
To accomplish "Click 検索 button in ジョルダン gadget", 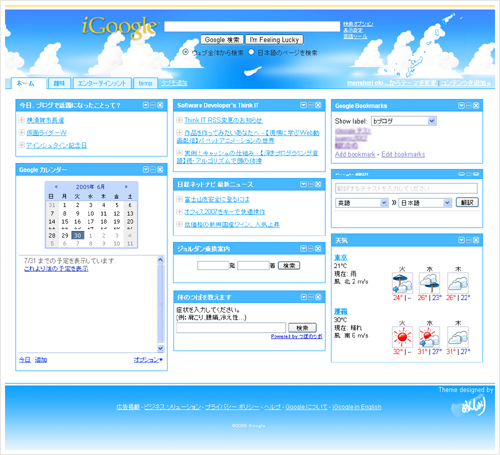I will [289, 266].
